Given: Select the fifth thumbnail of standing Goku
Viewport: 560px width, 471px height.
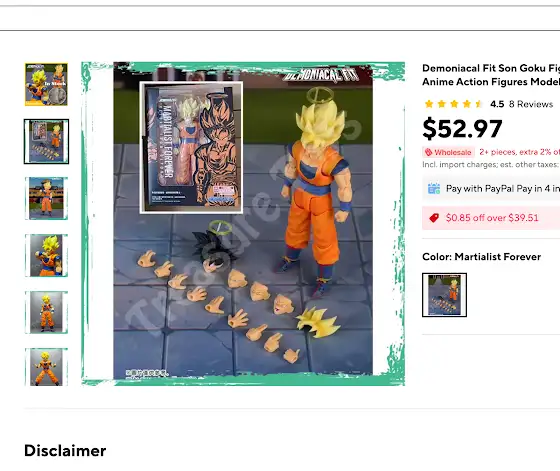Looking at the screenshot, I should (46, 312).
